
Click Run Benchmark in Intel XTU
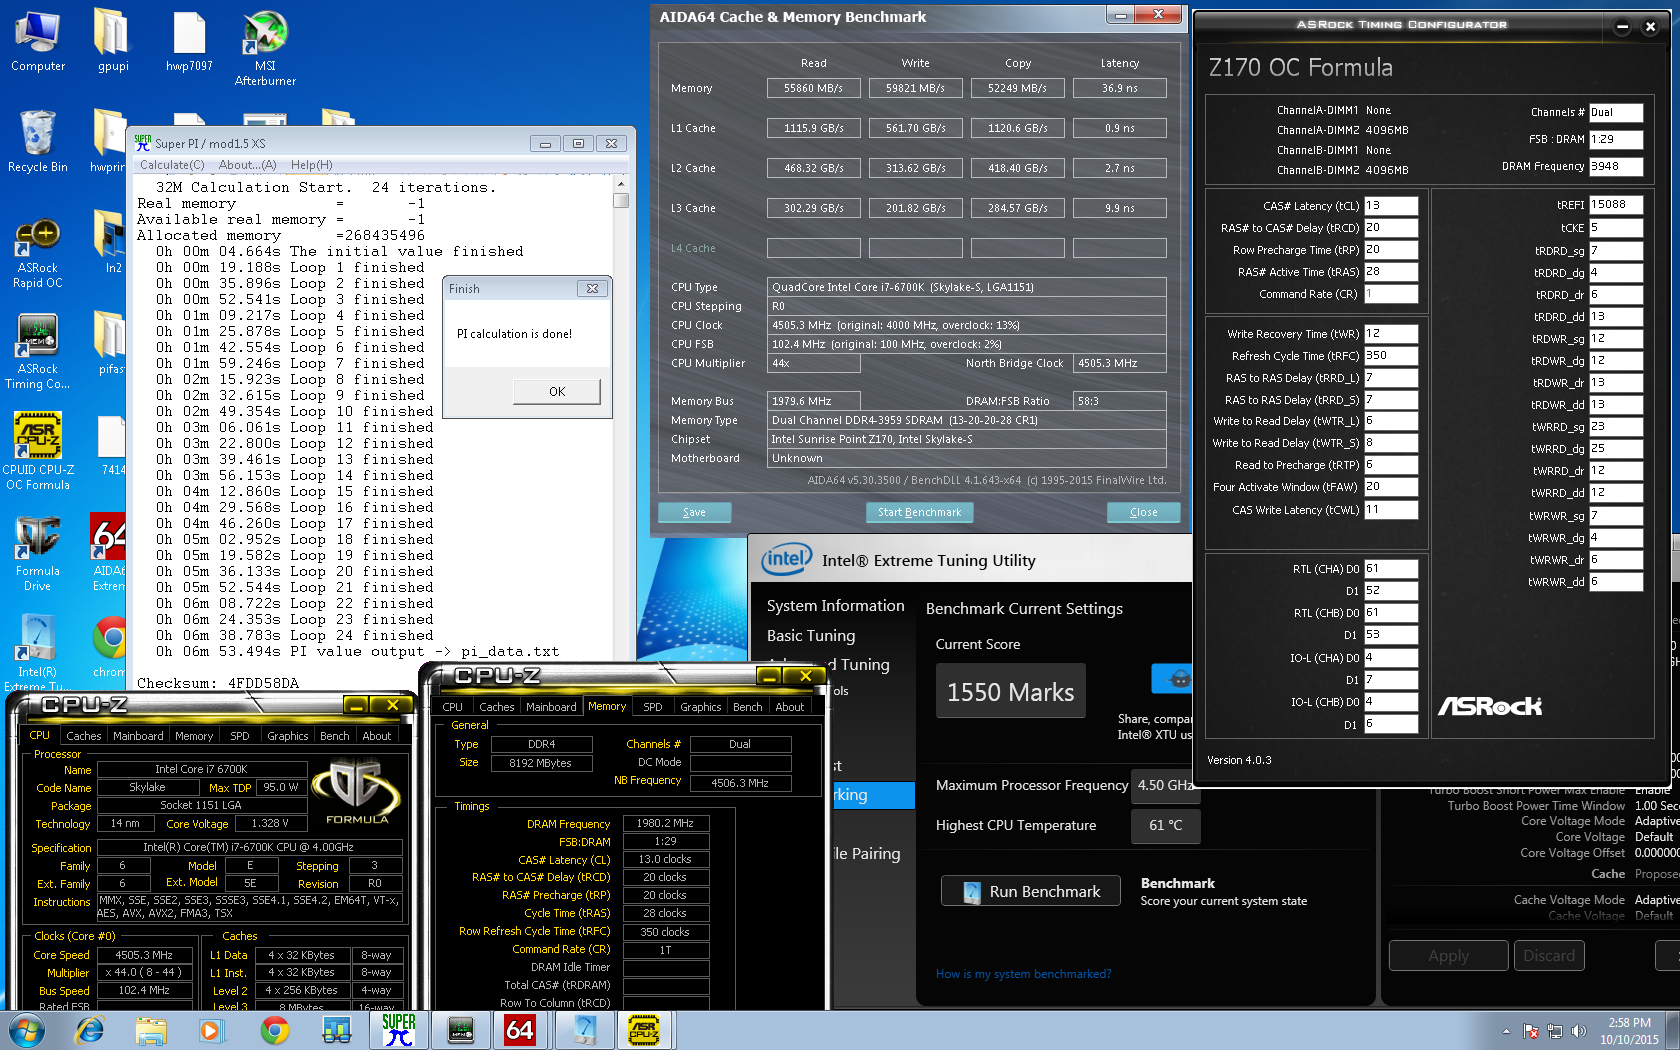(x=1032, y=891)
